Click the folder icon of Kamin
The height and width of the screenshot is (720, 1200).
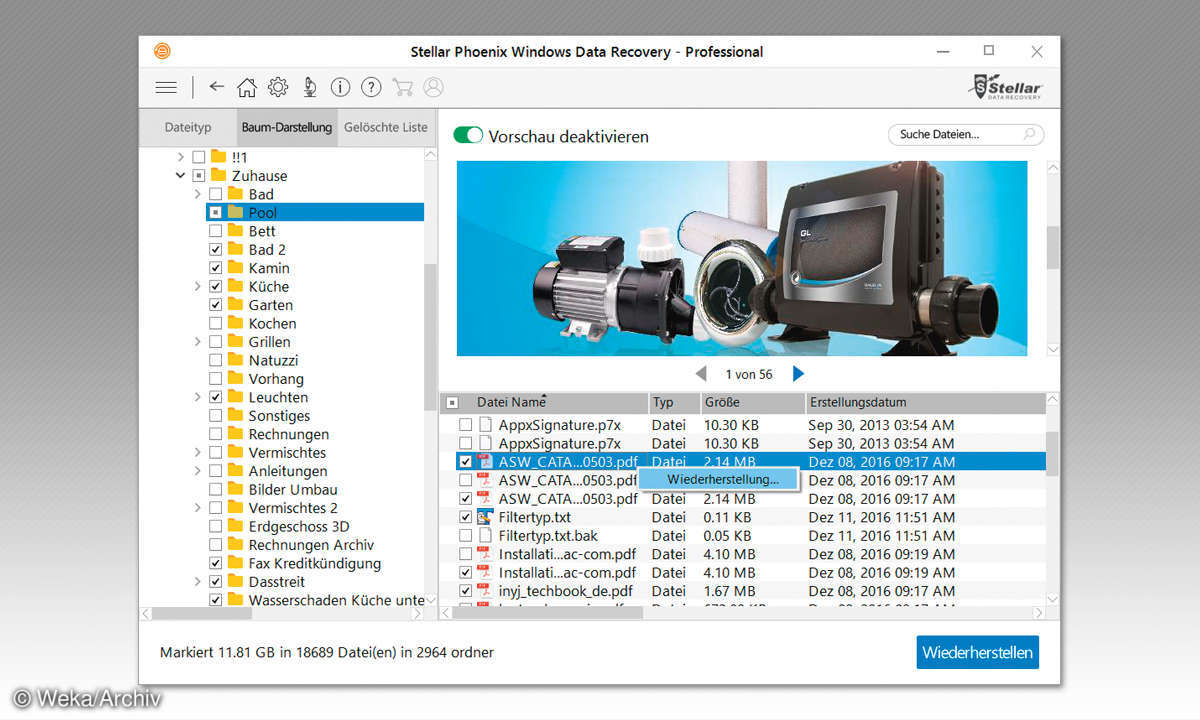pyautogui.click(x=236, y=268)
